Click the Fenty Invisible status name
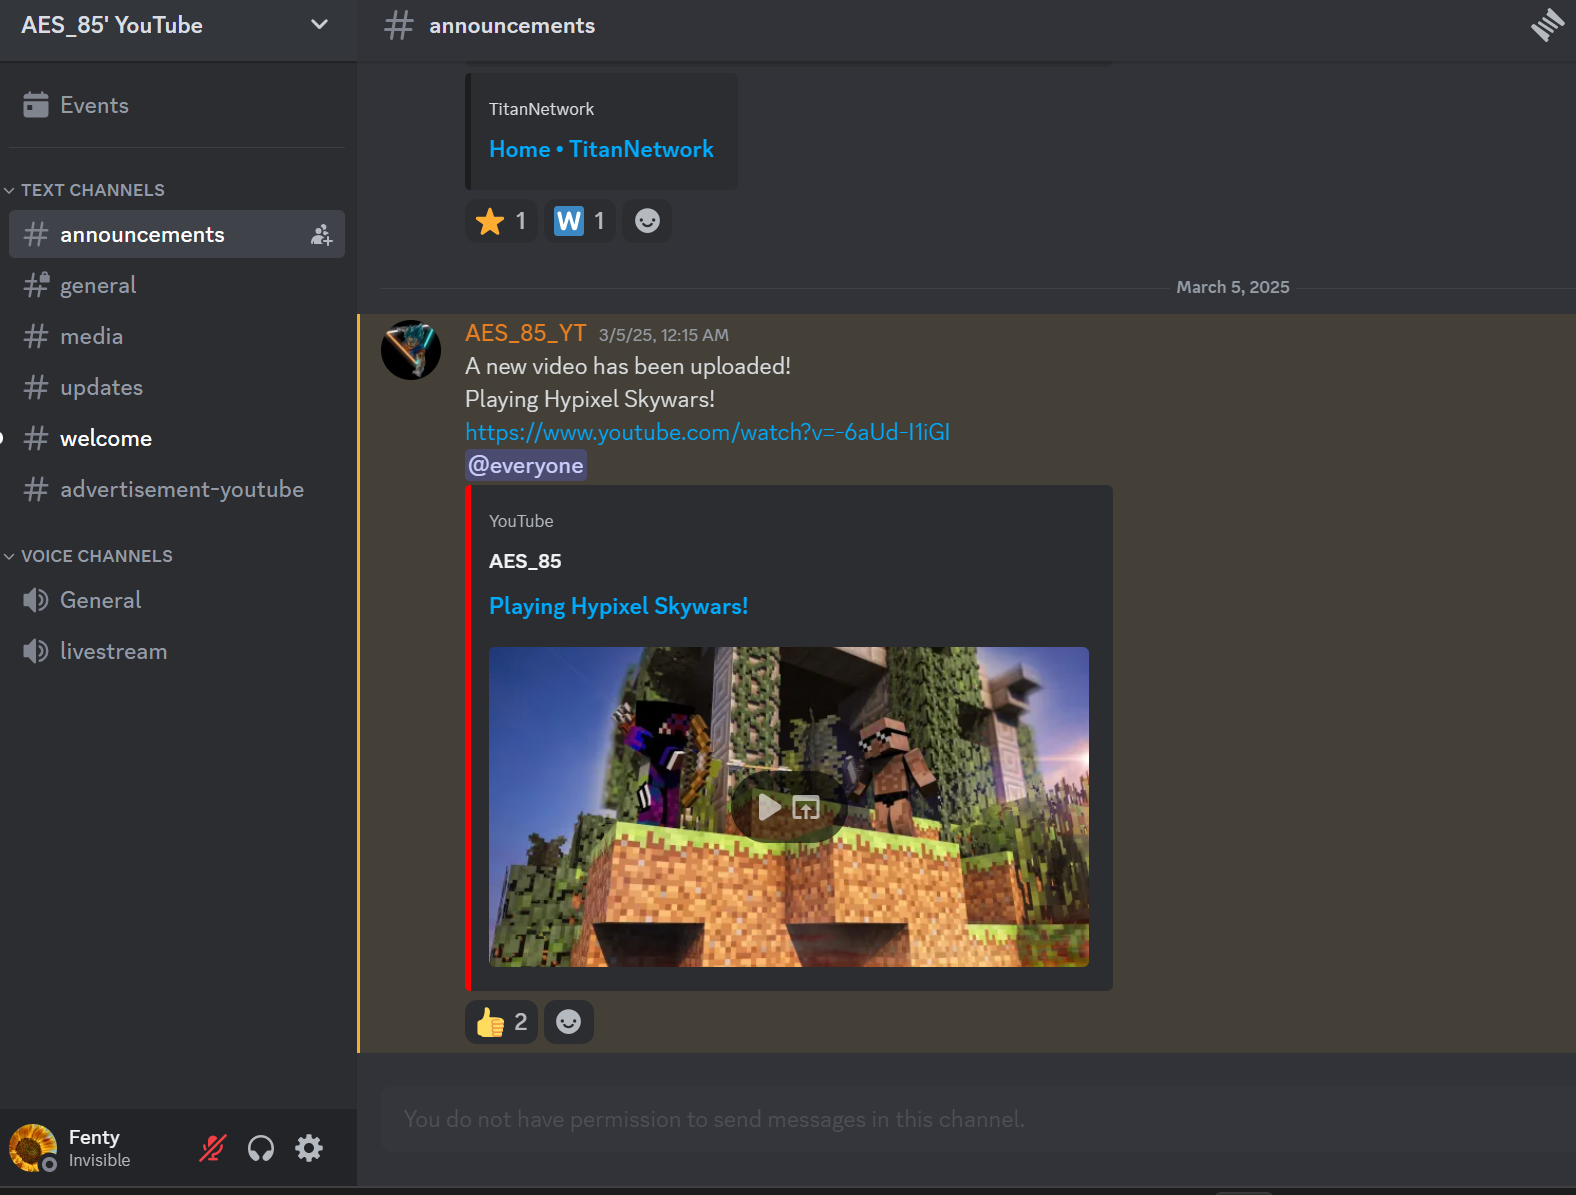1576x1195 pixels. (99, 1148)
